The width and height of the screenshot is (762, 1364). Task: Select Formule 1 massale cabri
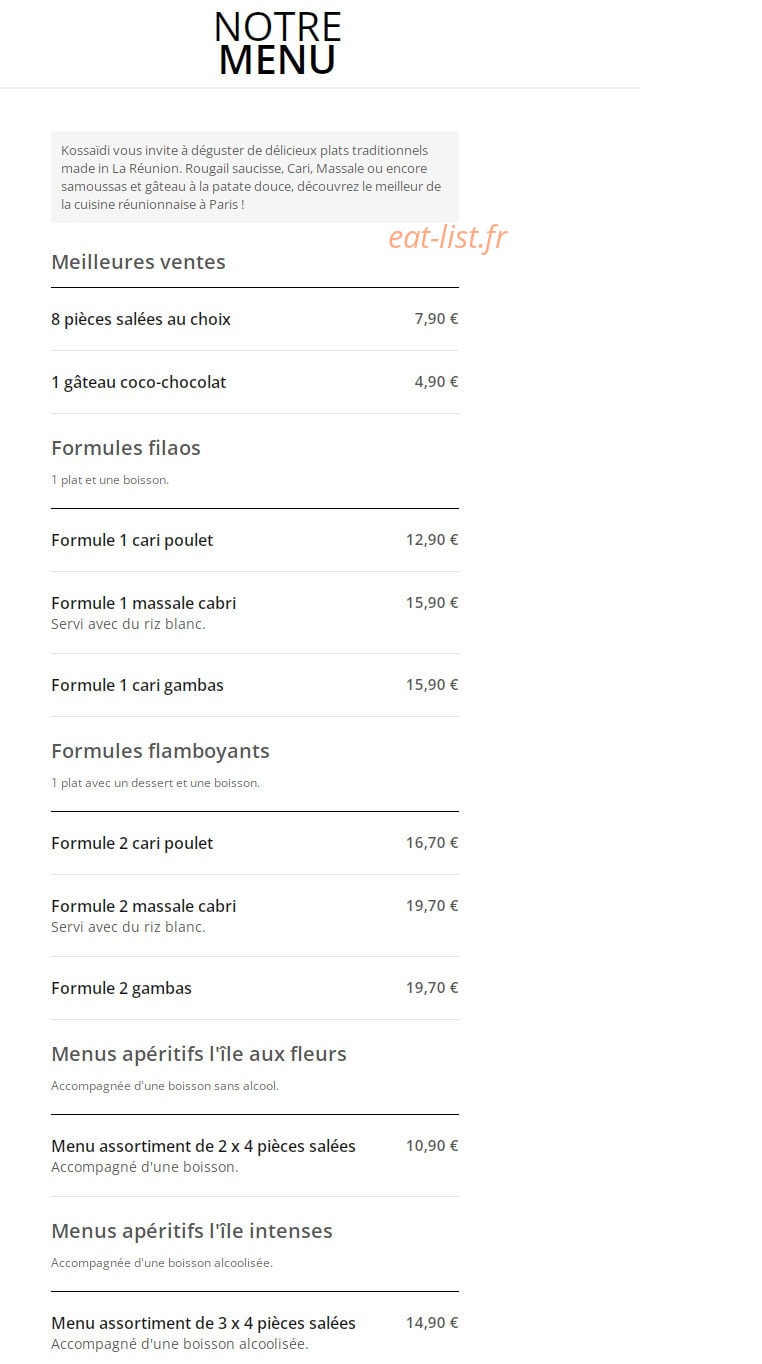(255, 612)
